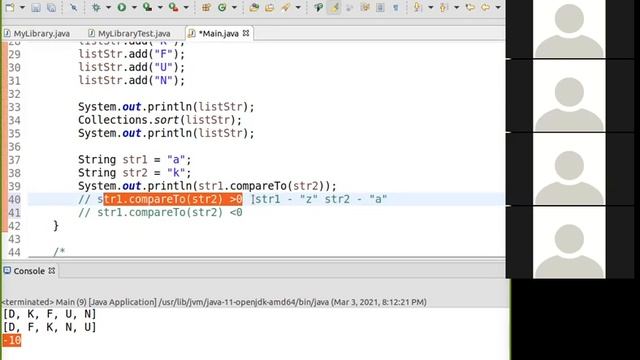640x360 pixels.
Task: Open the New file dropdown arrow
Action: coord(22,7)
